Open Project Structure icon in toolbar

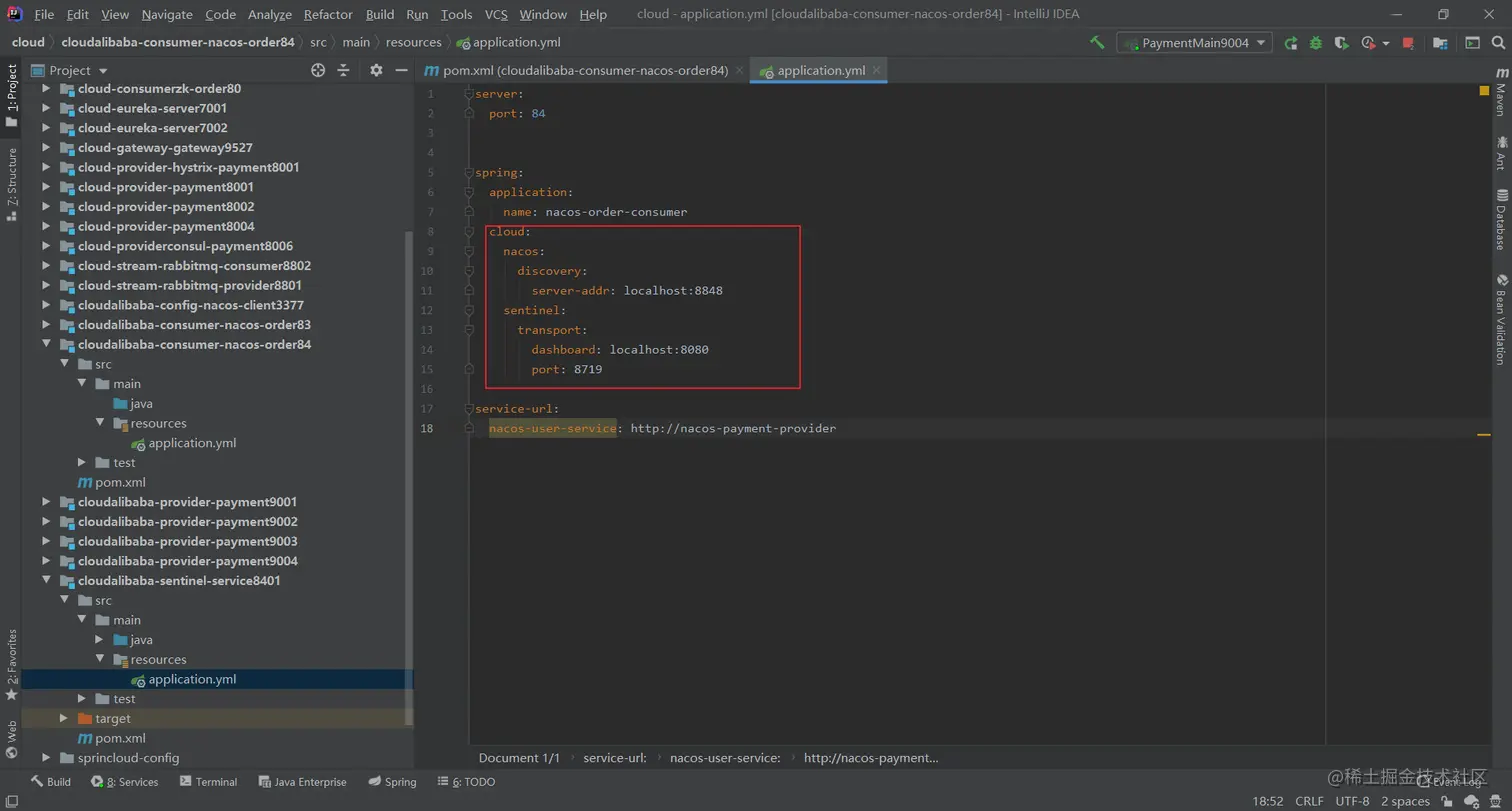(x=1440, y=43)
